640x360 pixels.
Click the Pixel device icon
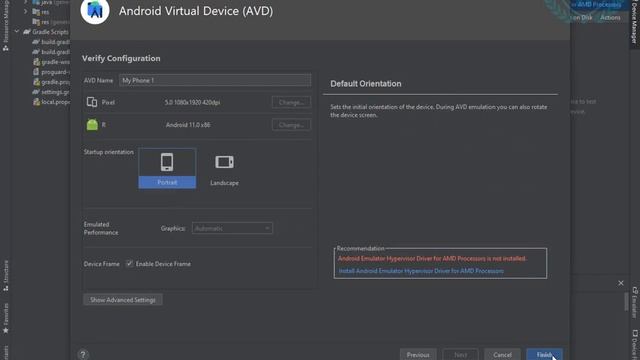coord(92,102)
